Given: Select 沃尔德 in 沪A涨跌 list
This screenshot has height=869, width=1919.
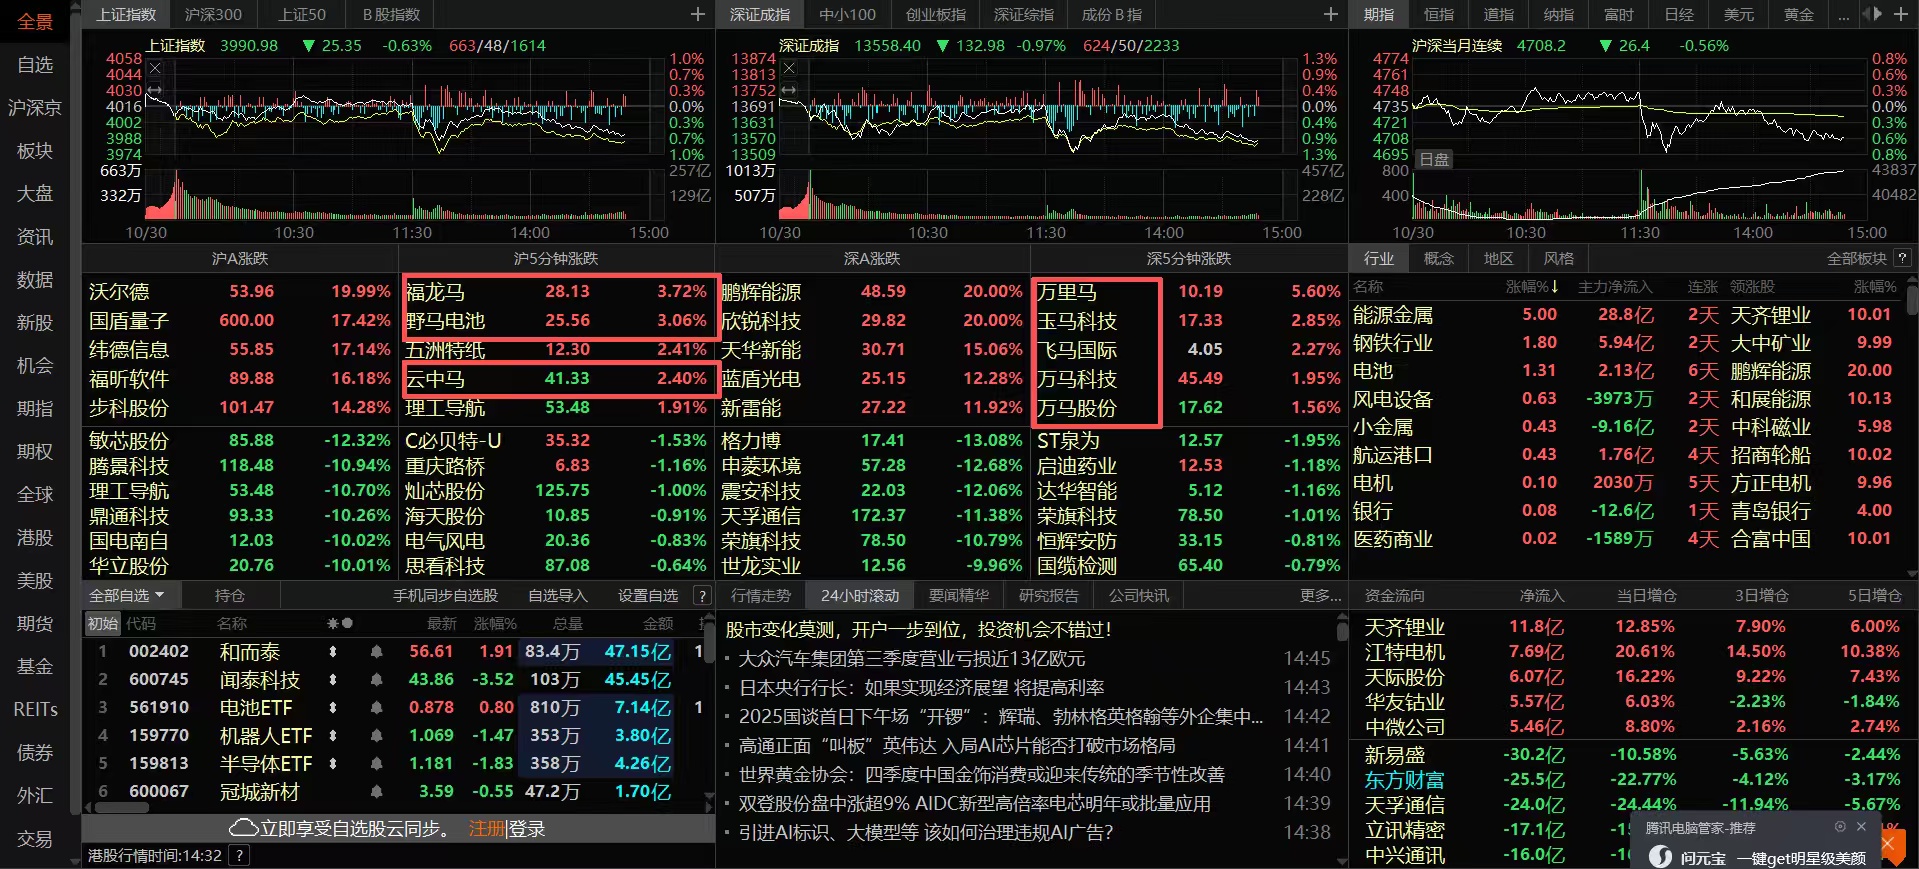Looking at the screenshot, I should click(119, 291).
